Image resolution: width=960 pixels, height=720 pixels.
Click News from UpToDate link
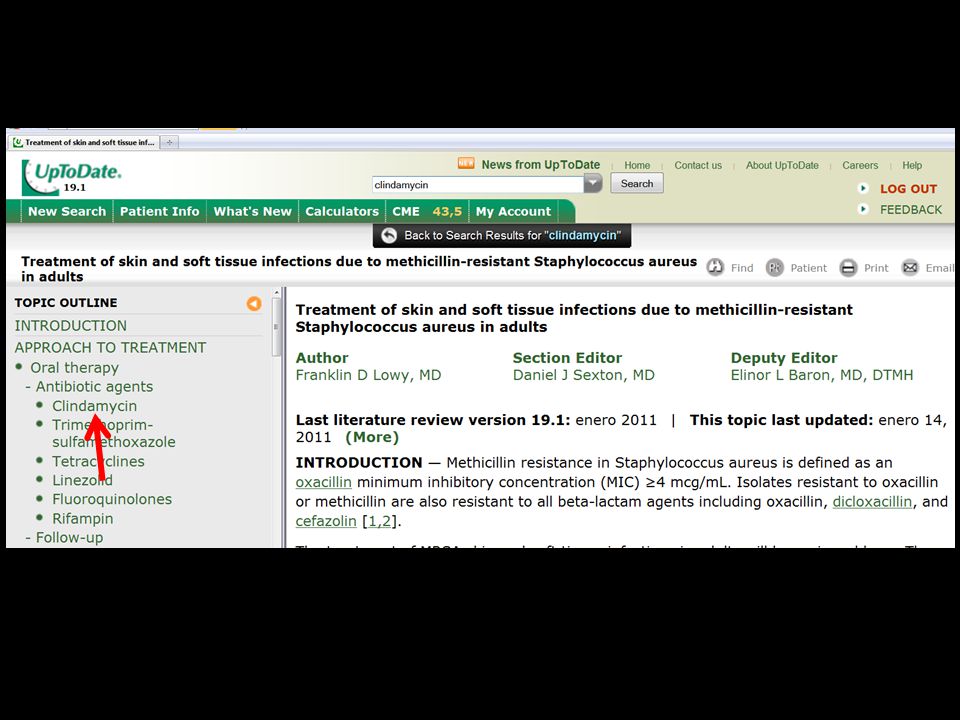pos(541,165)
